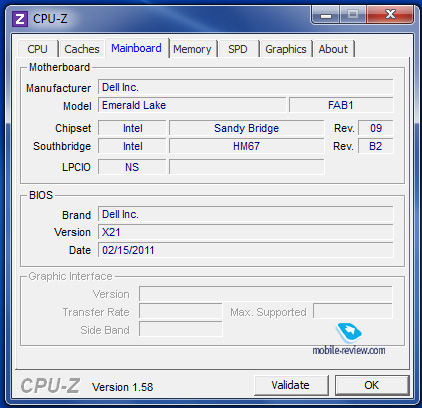Minimize the CPU-Z window
This screenshot has width=422, height=408.
pos(326,15)
